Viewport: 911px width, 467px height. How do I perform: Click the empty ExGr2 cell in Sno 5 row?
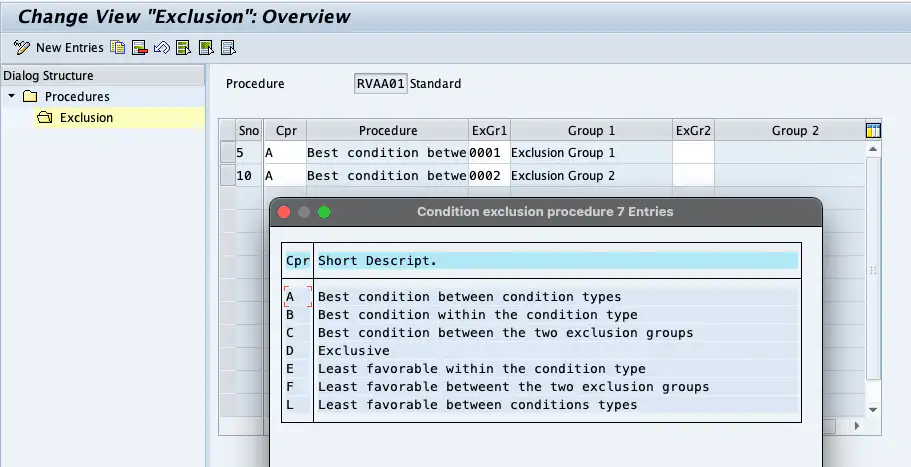693,153
